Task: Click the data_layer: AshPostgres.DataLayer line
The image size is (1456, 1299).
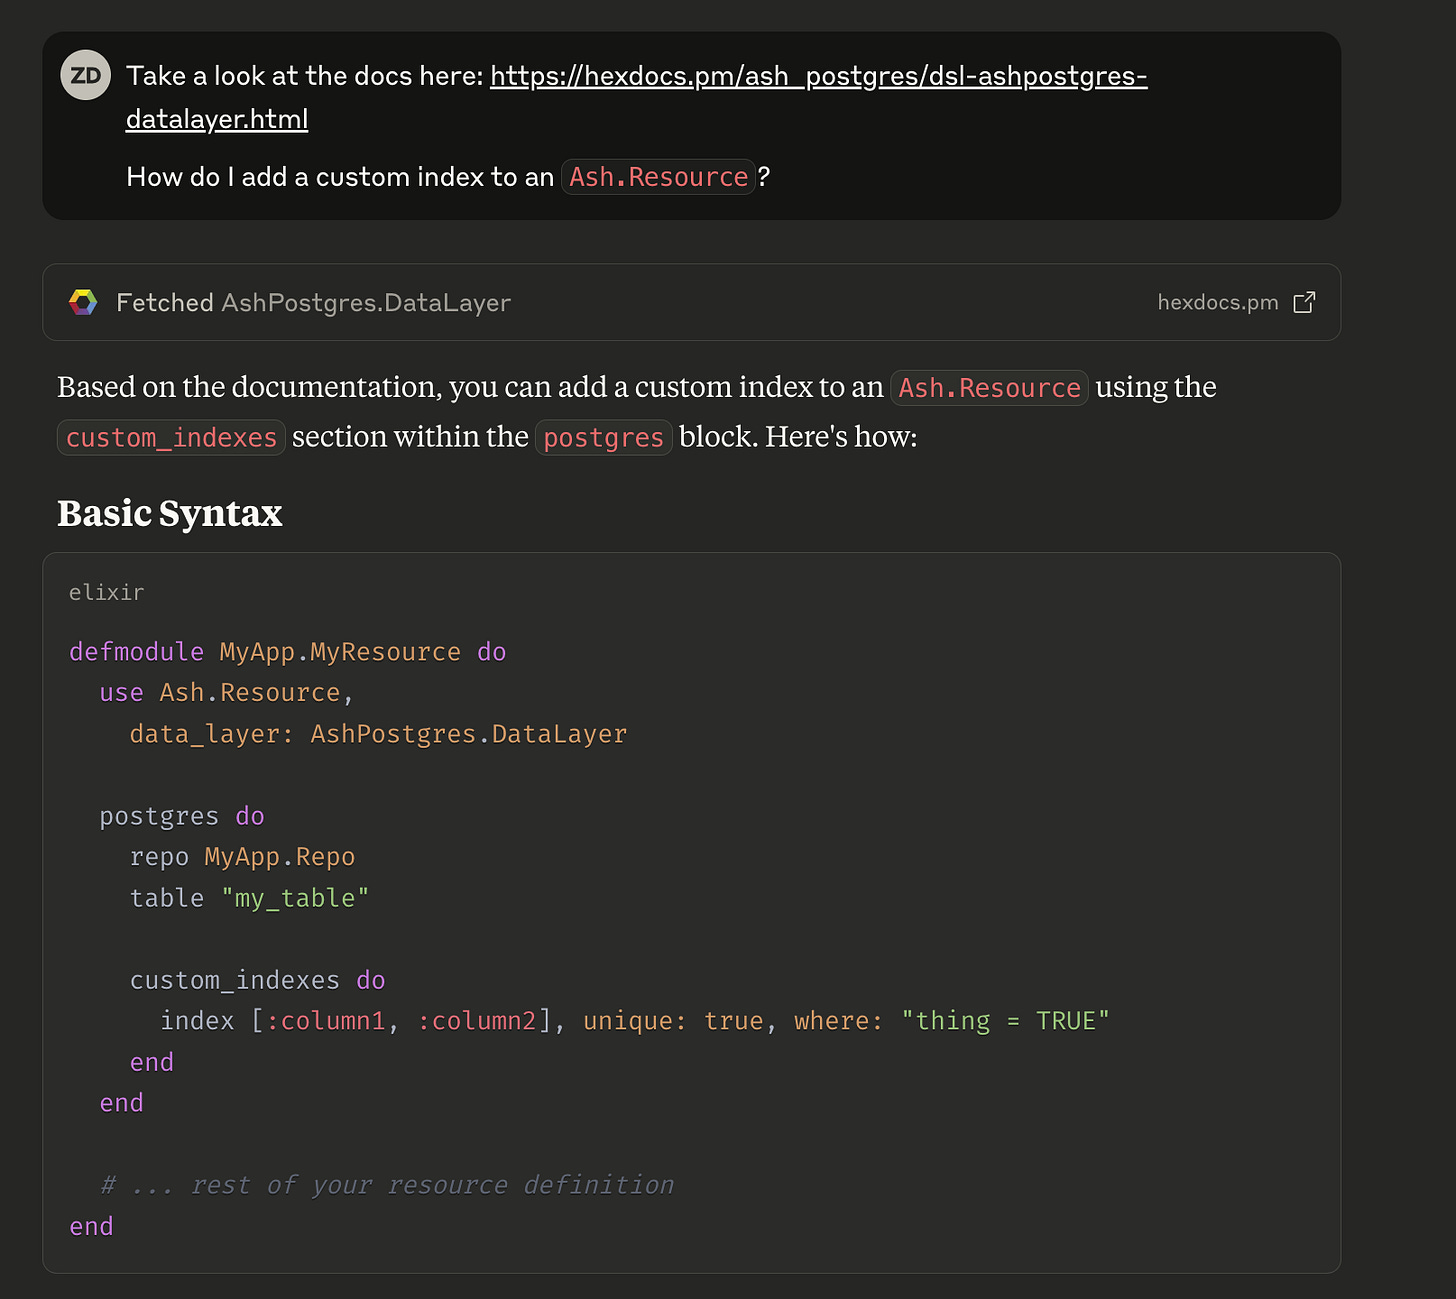Action: click(x=378, y=734)
